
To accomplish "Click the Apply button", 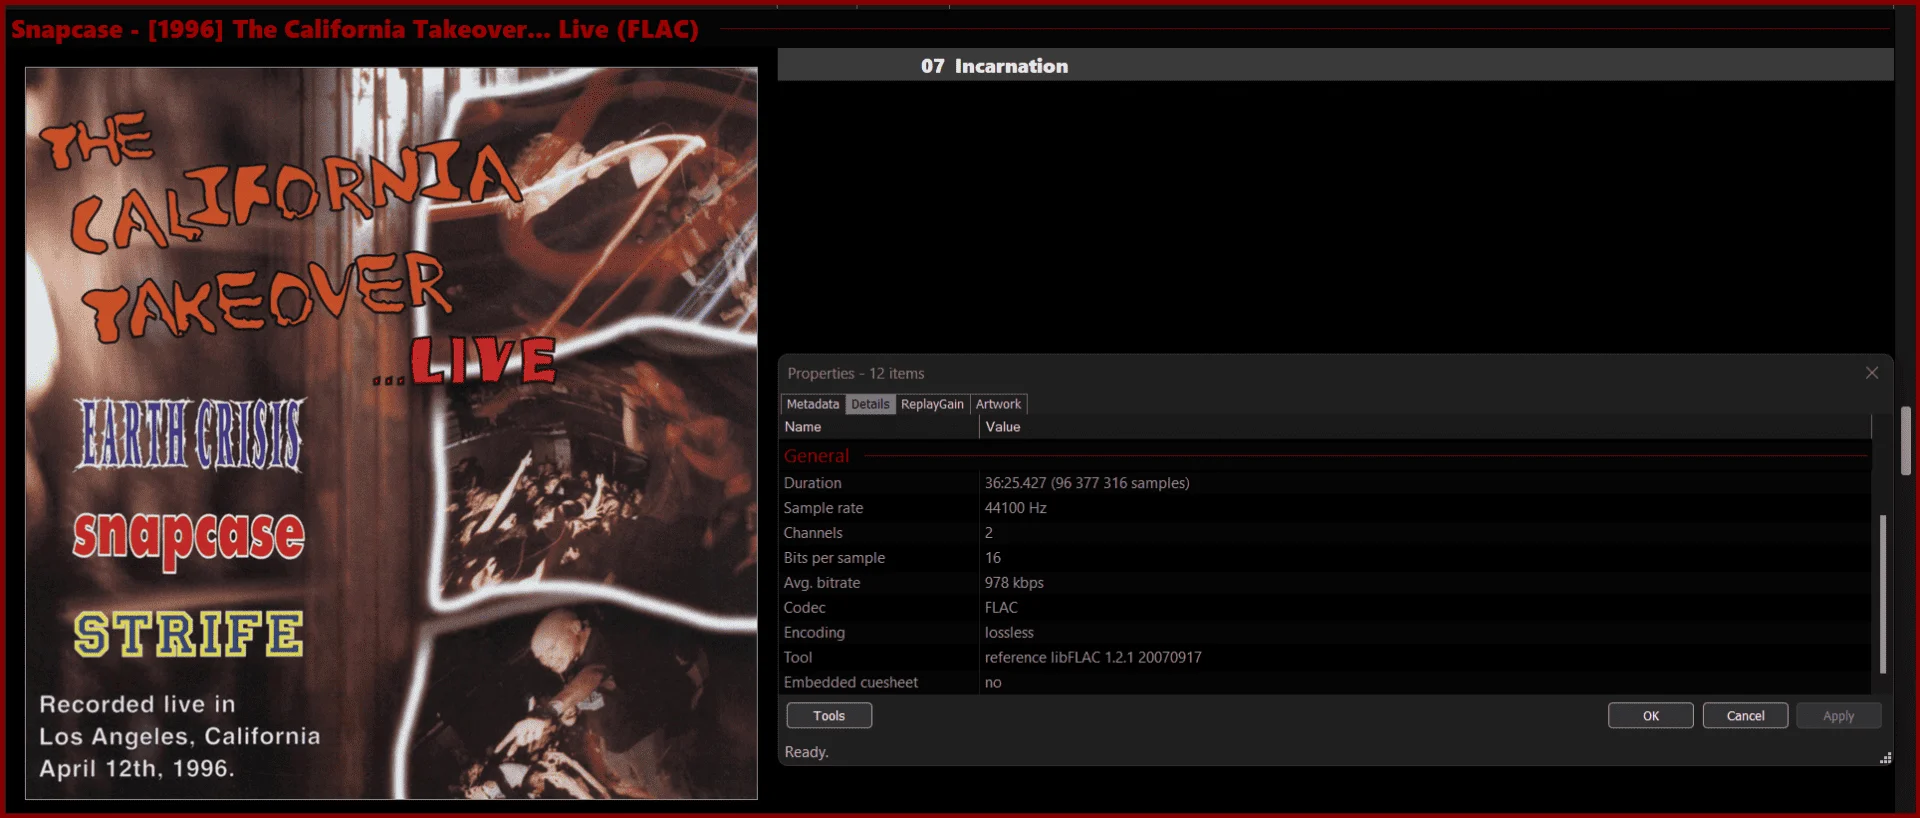I will pos(1838,716).
